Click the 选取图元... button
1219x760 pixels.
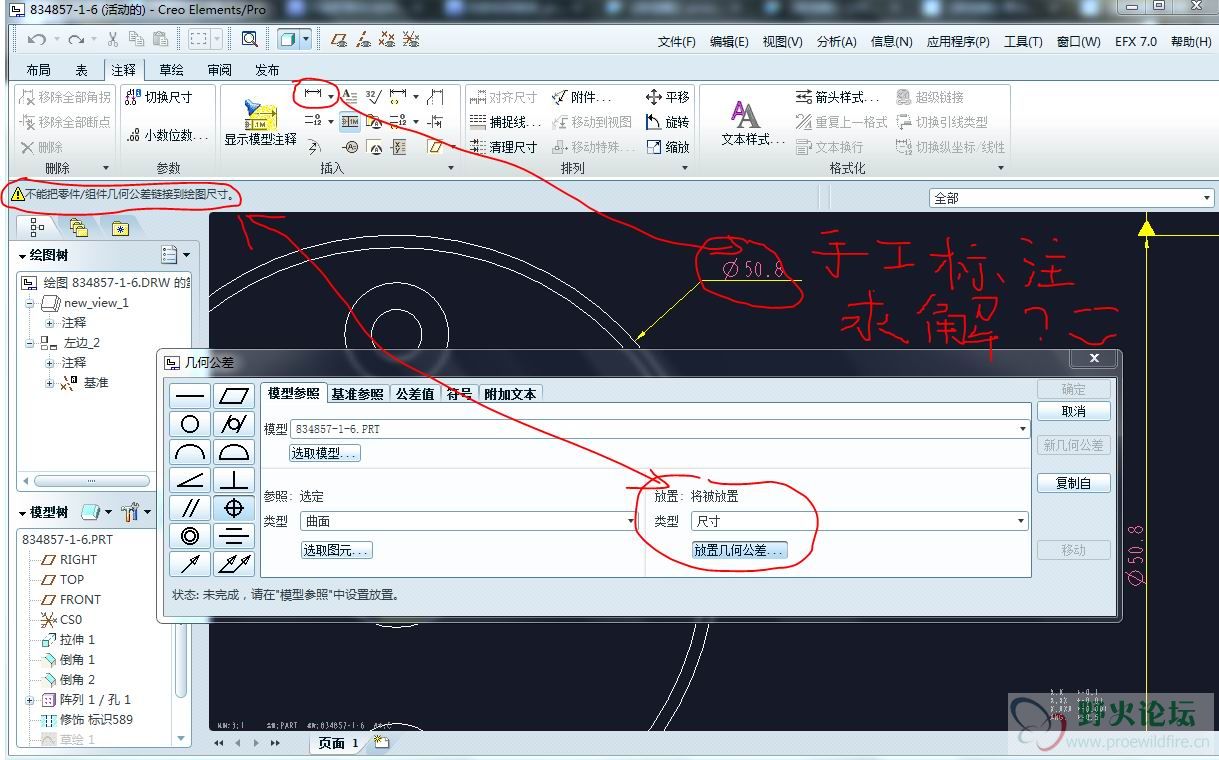[337, 550]
